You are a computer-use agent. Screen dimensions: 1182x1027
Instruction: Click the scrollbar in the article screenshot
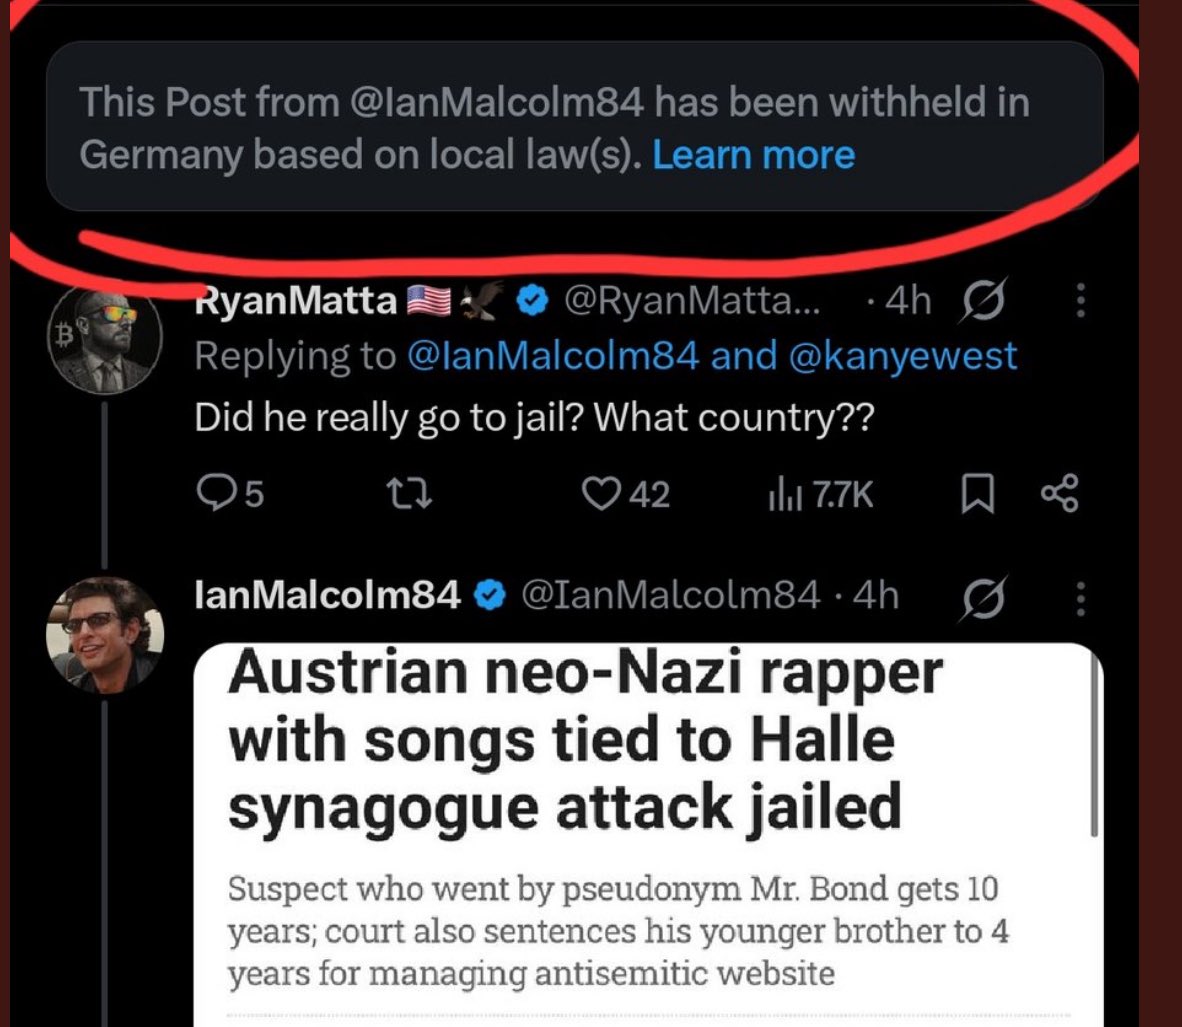(1096, 750)
